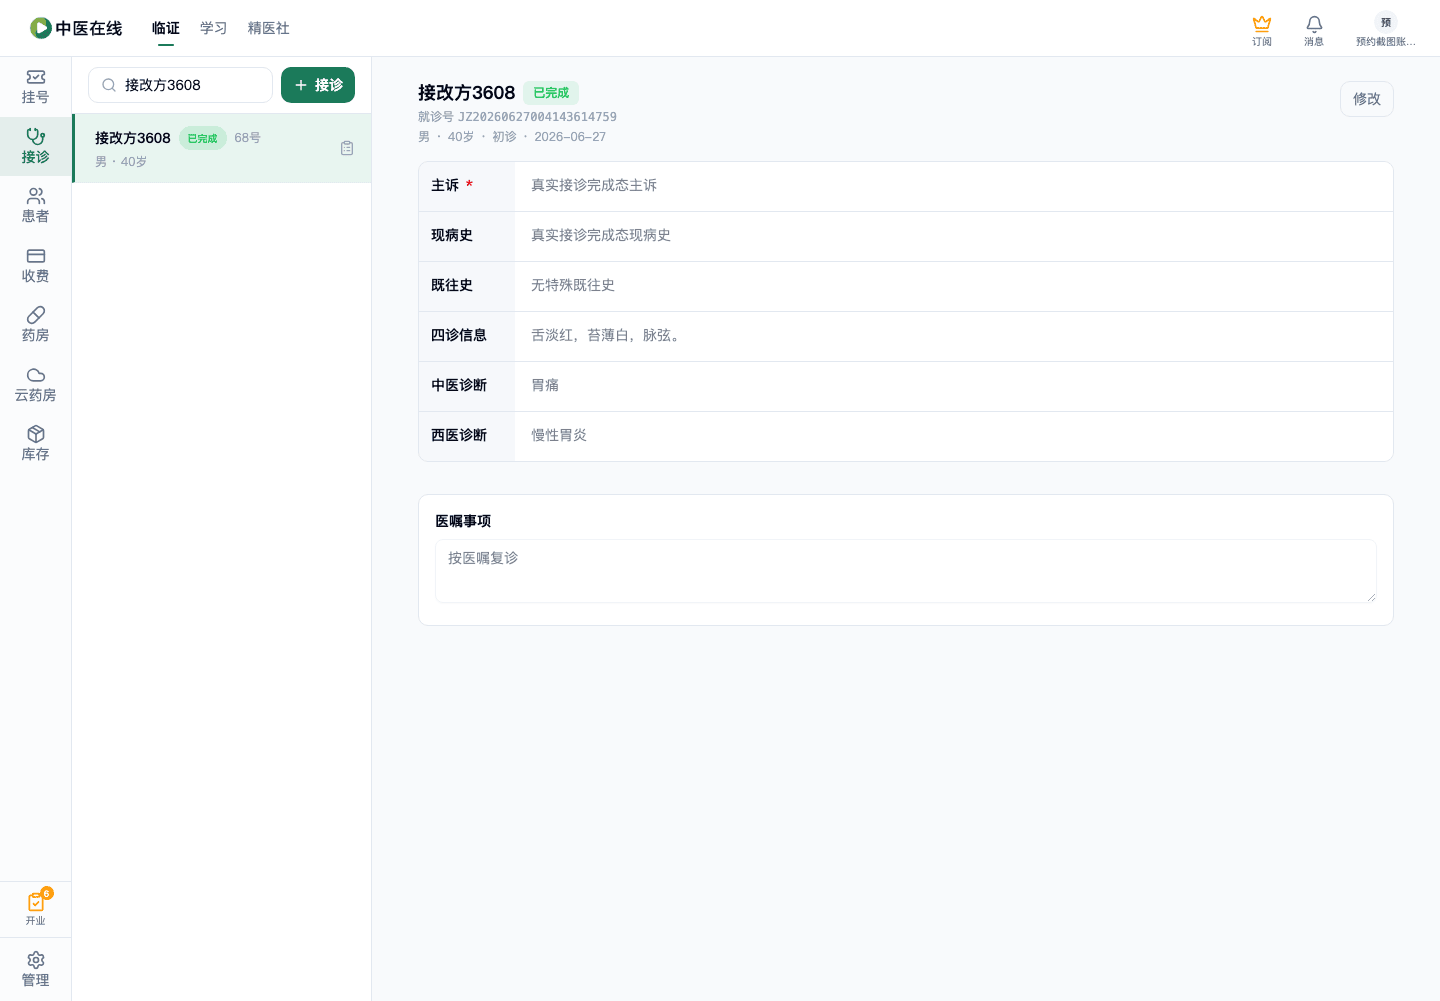Click the search magnifier icon
1440x1001 pixels.
(109, 85)
